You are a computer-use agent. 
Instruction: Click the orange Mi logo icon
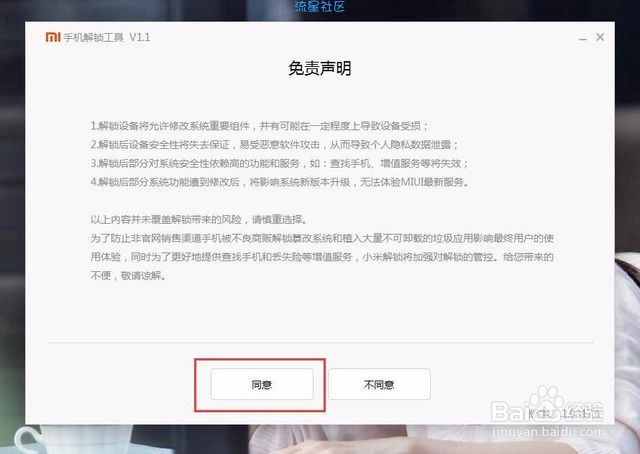[53, 37]
